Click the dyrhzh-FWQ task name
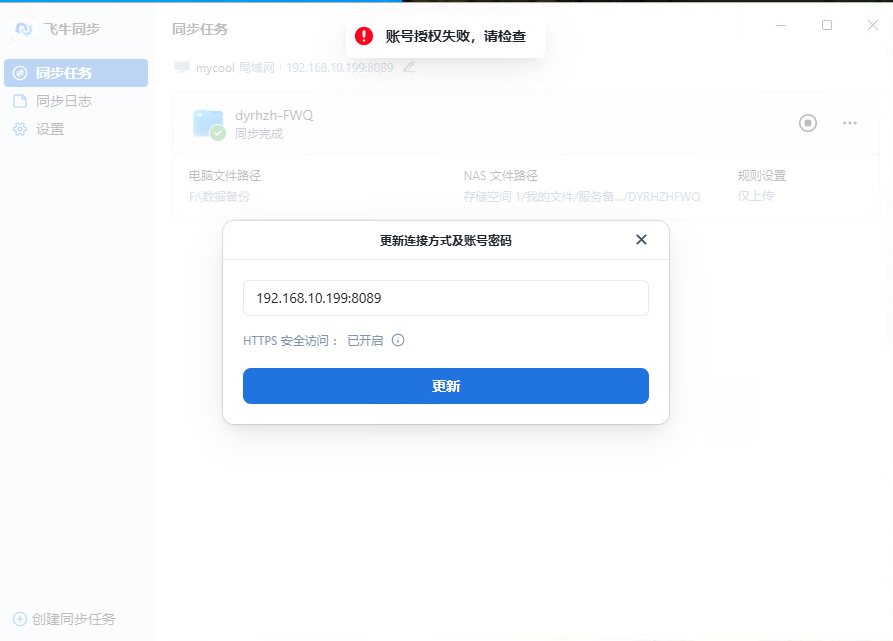Screen dimensions: 893x641 point(274,116)
